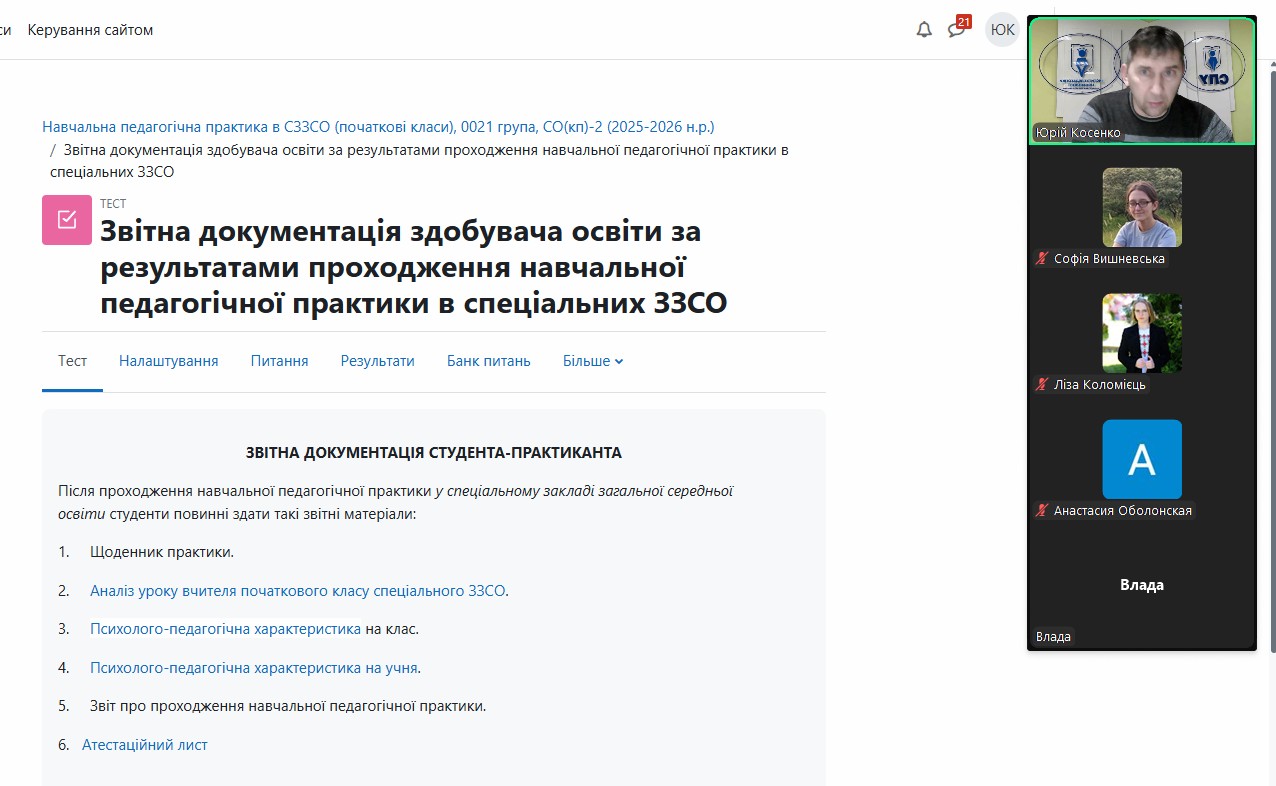Open messages icon with 21 badge
Viewport: 1276px width, 786px height.
pos(957,30)
